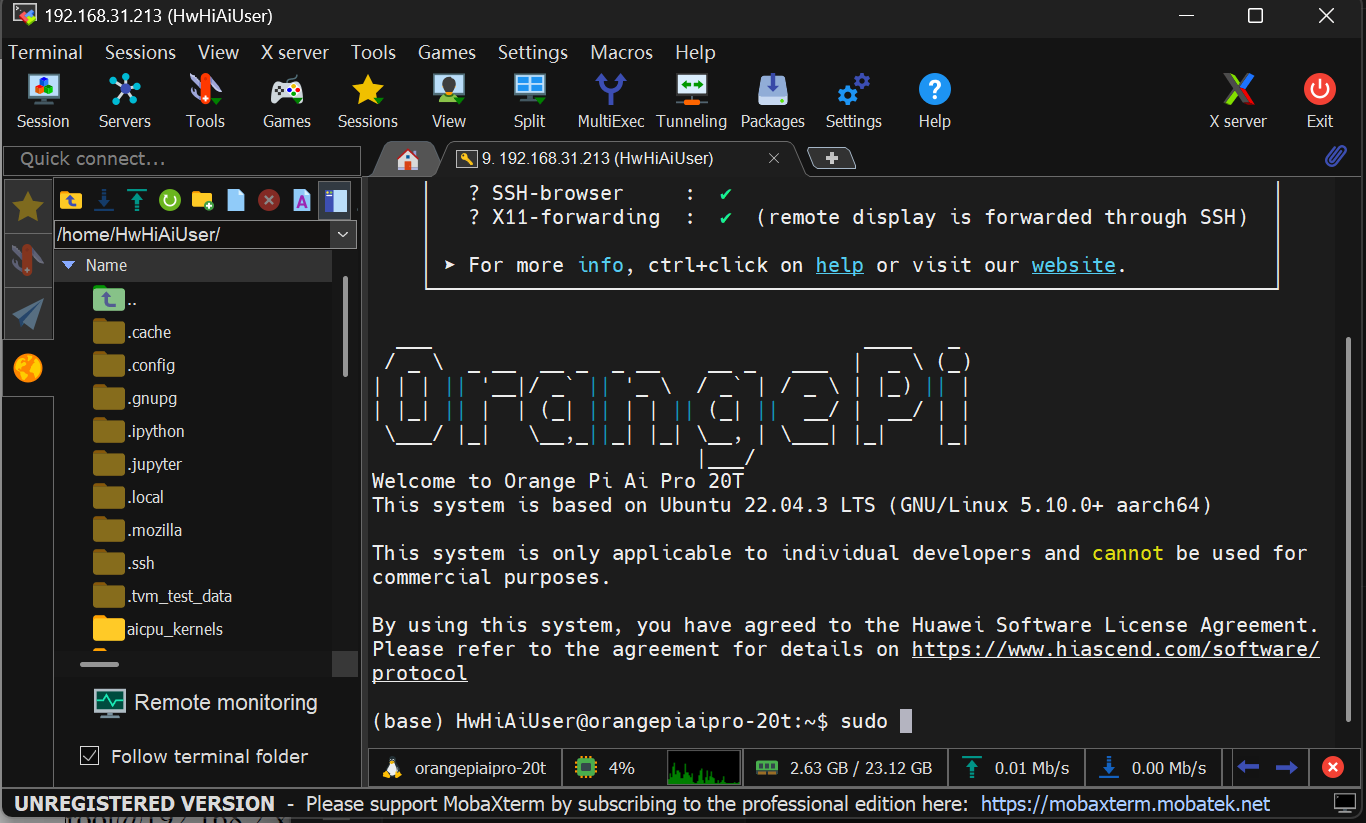Click the Split terminal icon
The image size is (1366, 823).
[529, 101]
